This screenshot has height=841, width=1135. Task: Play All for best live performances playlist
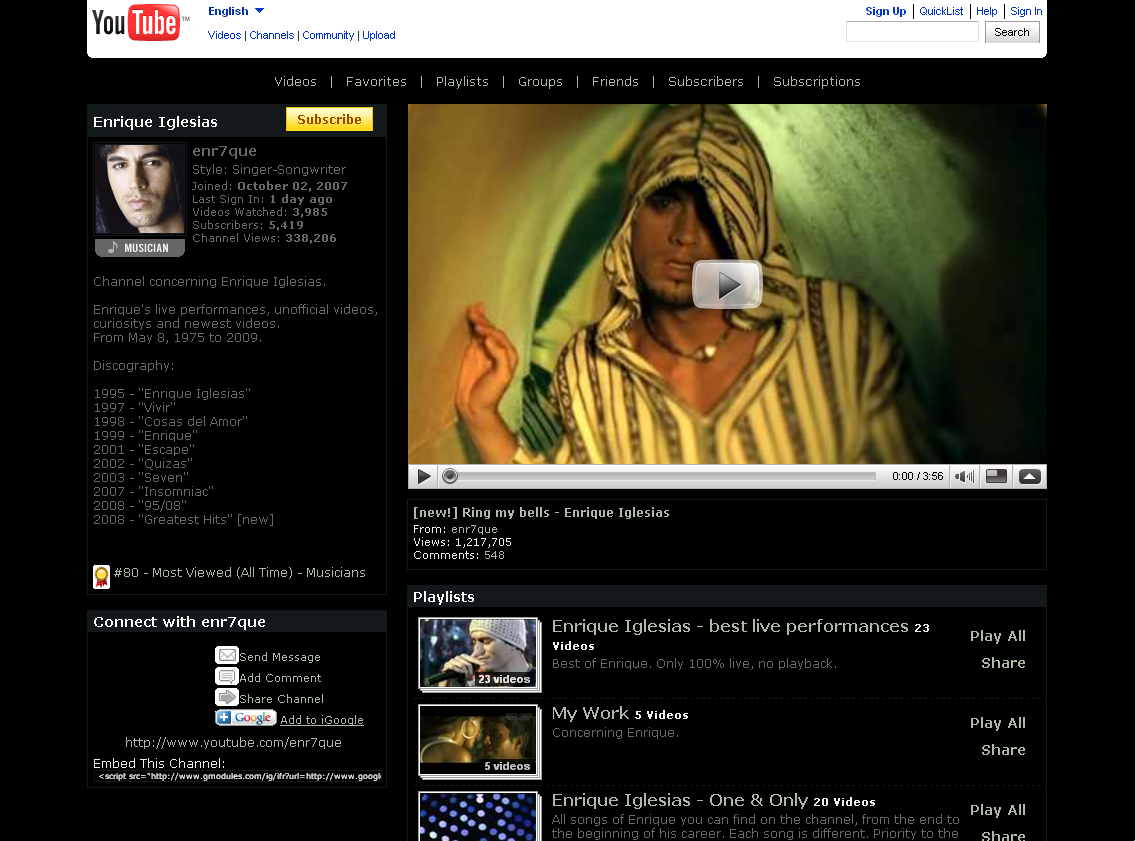(x=997, y=636)
